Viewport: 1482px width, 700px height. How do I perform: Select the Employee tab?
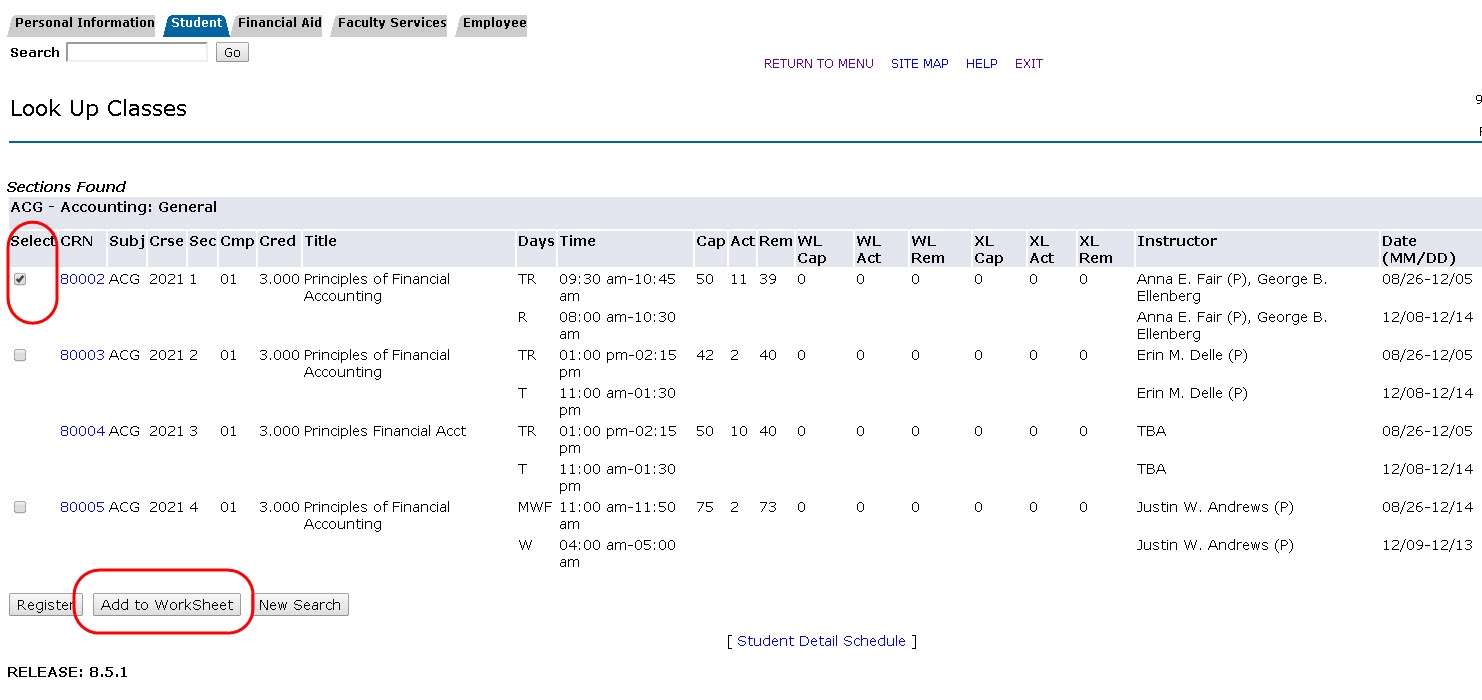[x=494, y=23]
